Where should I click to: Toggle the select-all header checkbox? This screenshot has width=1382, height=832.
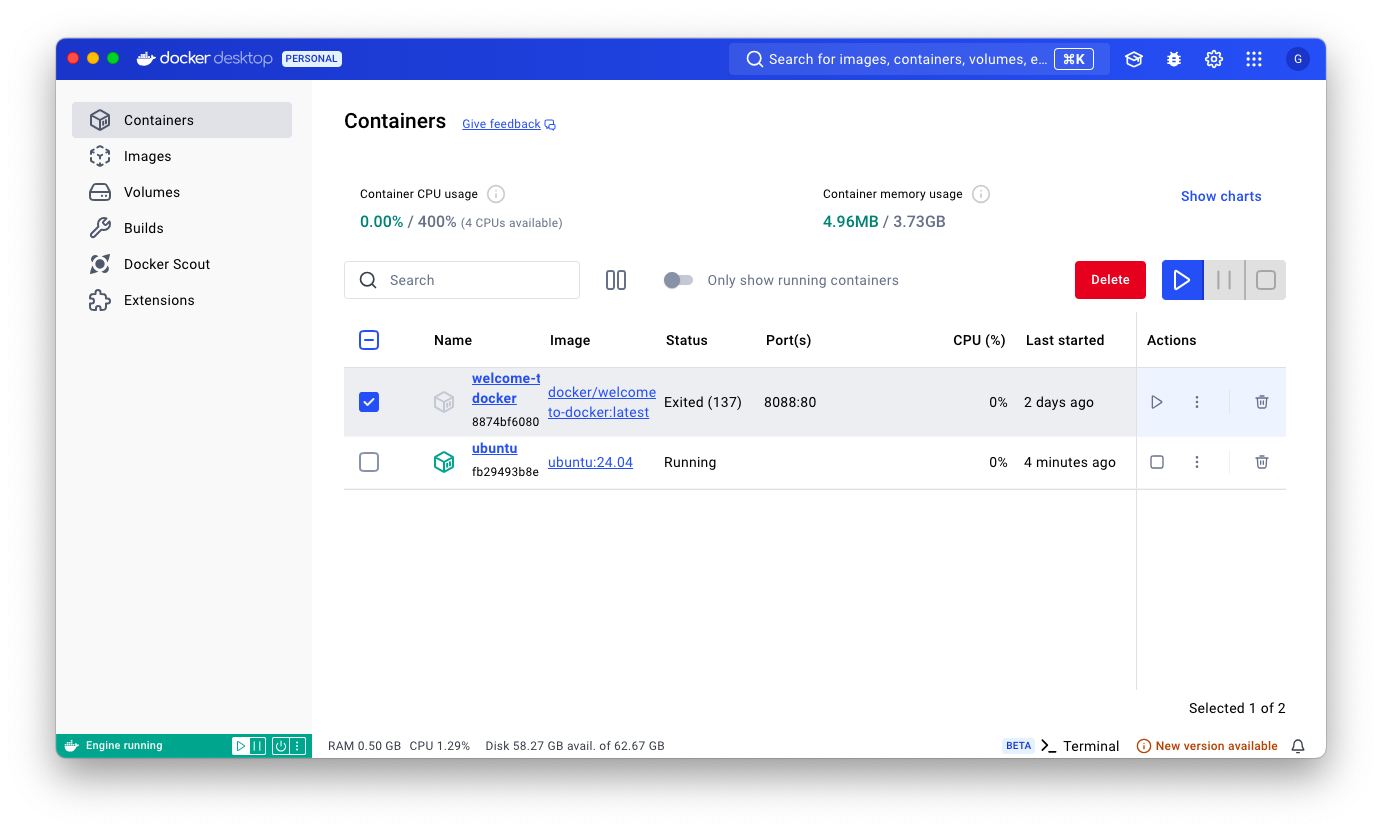(369, 340)
